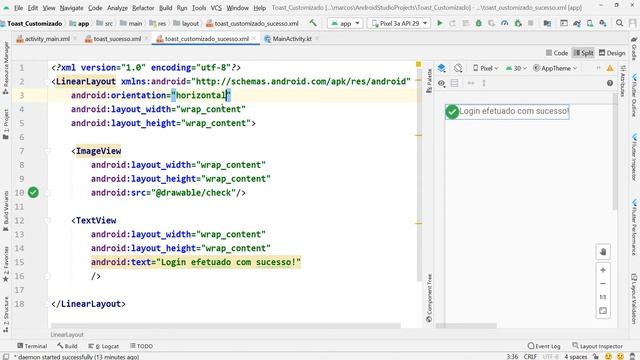
Task: Click the sad smiley feedback icon in status bar
Action: pos(620,357)
